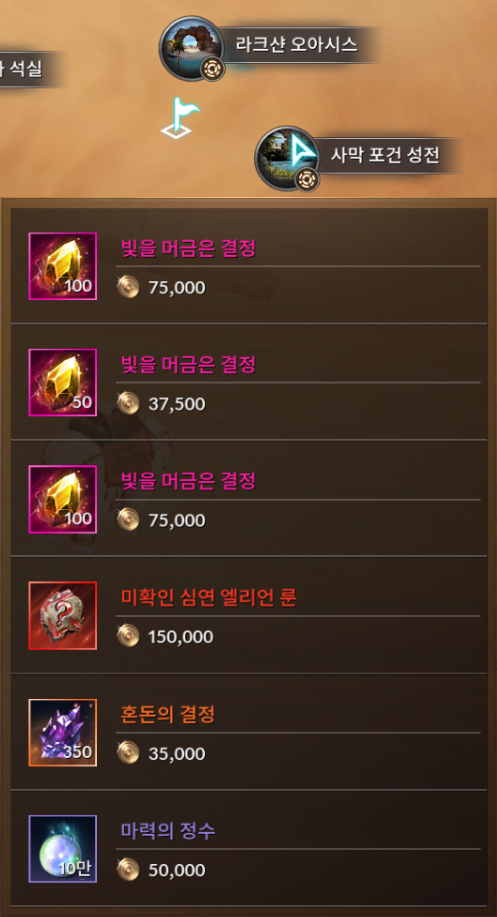Viewport: 497px width, 917px height.
Task: Click the round badge on 라크샨 오아시스 icon
Action: [212, 69]
